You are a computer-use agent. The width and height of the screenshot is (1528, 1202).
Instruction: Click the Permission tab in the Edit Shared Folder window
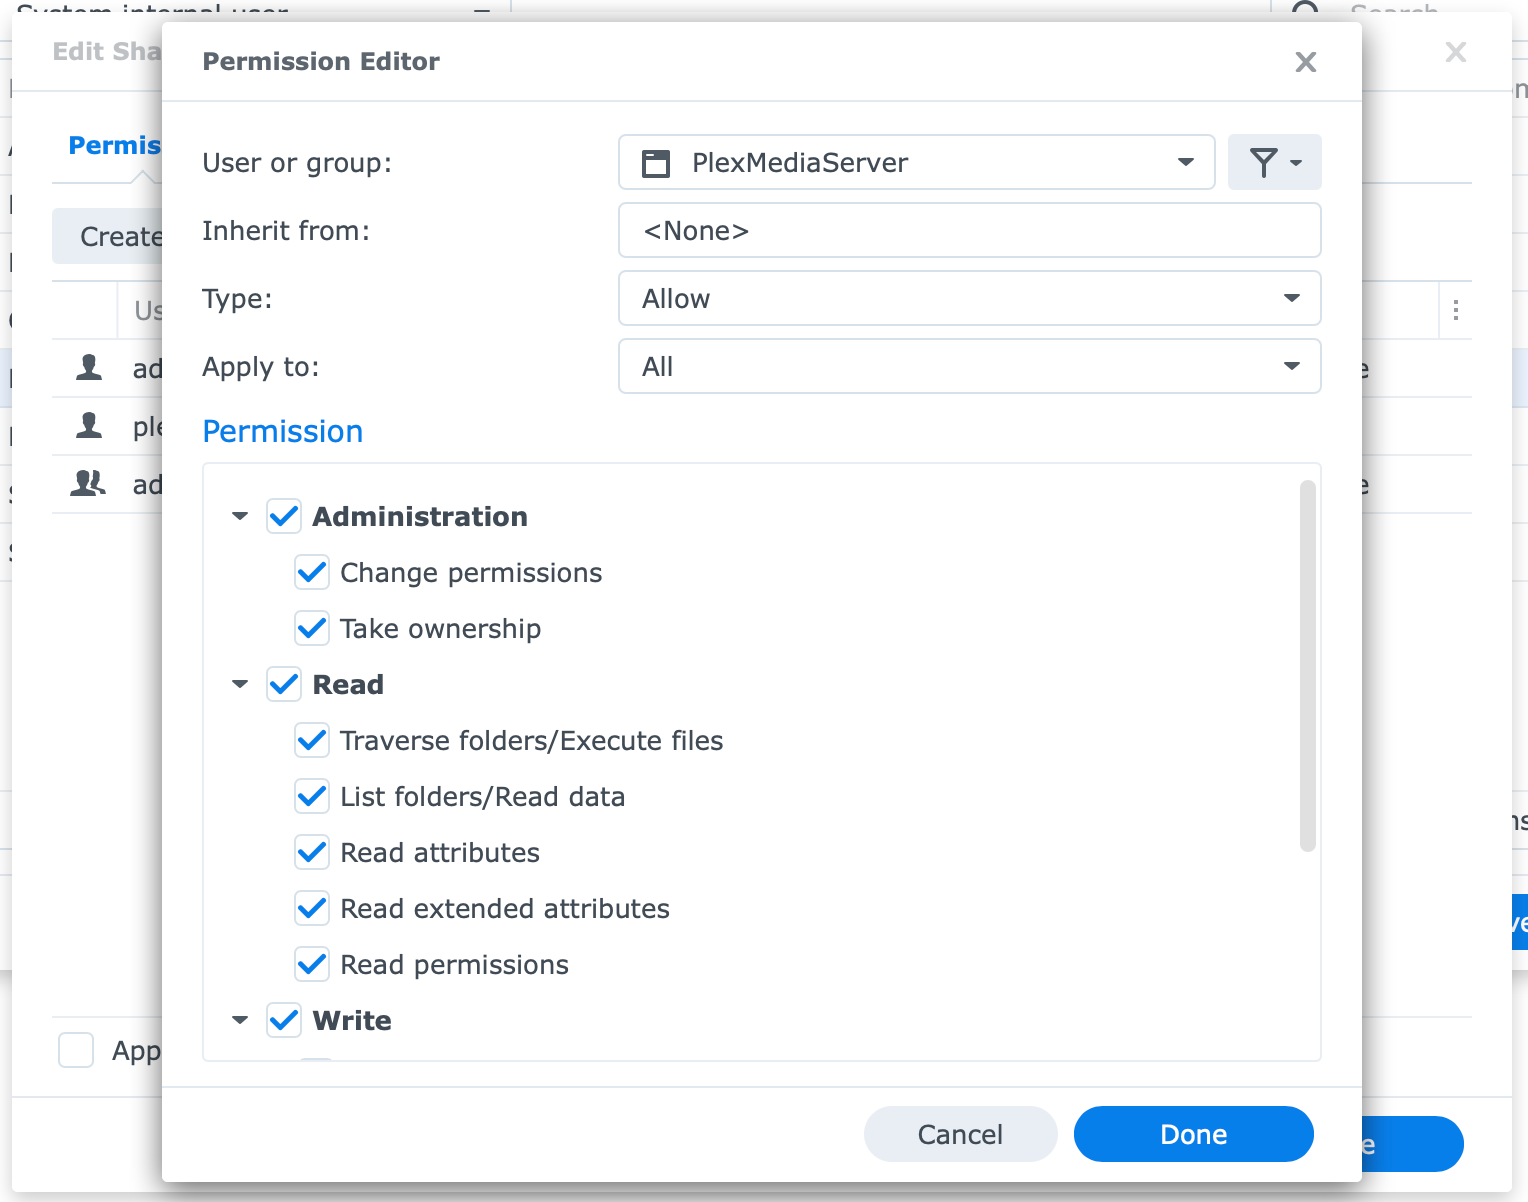point(114,146)
